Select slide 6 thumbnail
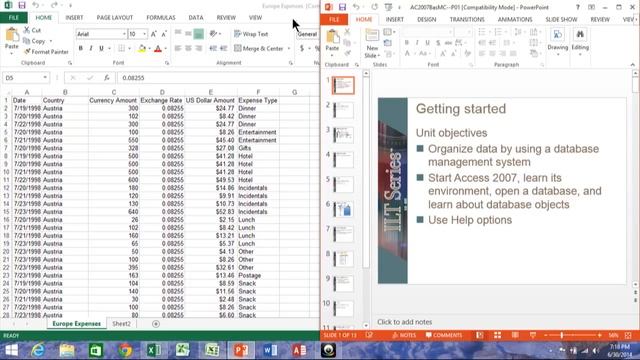 [x=343, y=209]
